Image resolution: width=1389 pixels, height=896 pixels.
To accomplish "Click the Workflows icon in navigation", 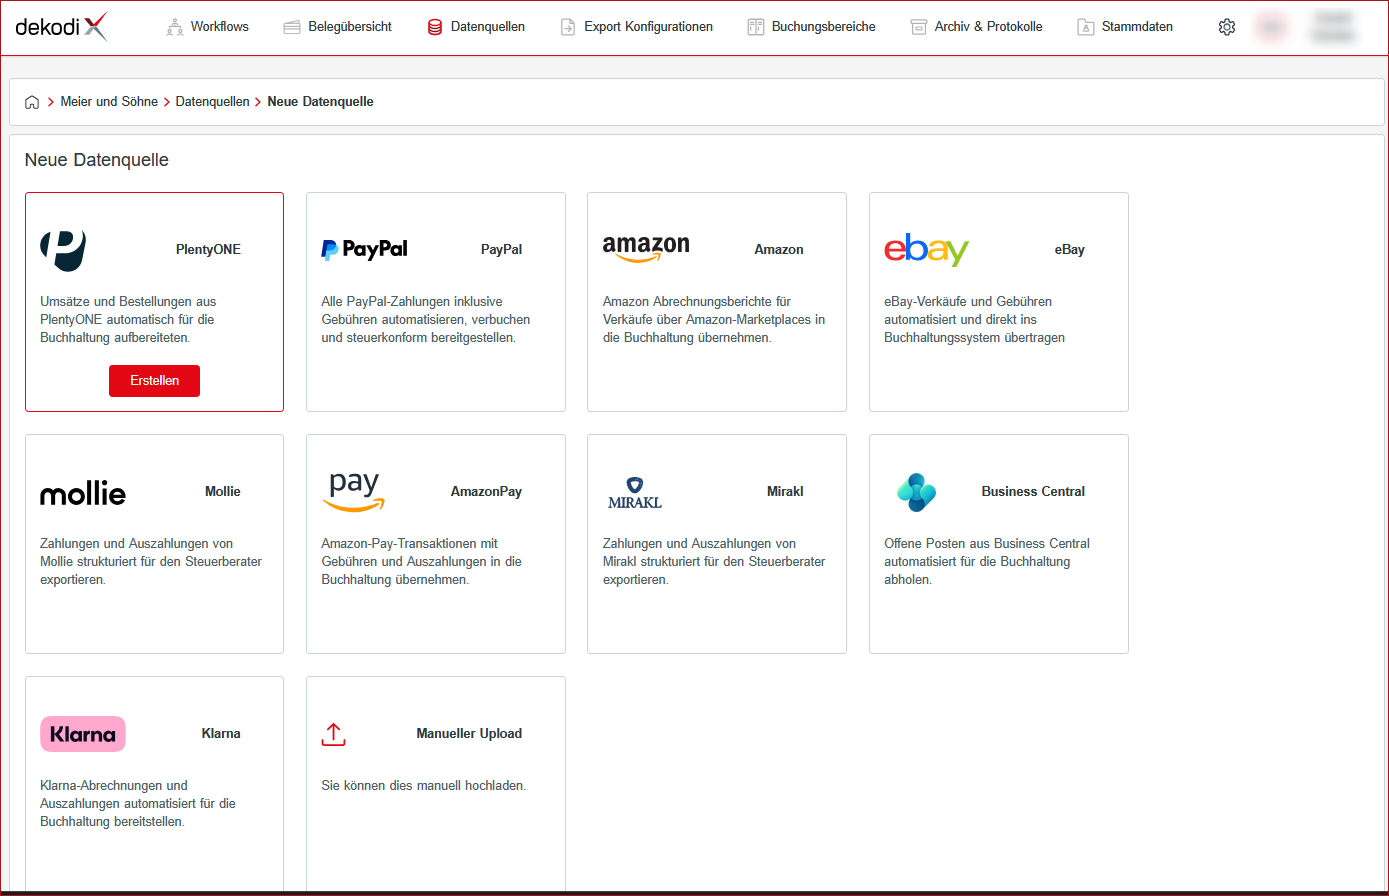I will (x=175, y=27).
